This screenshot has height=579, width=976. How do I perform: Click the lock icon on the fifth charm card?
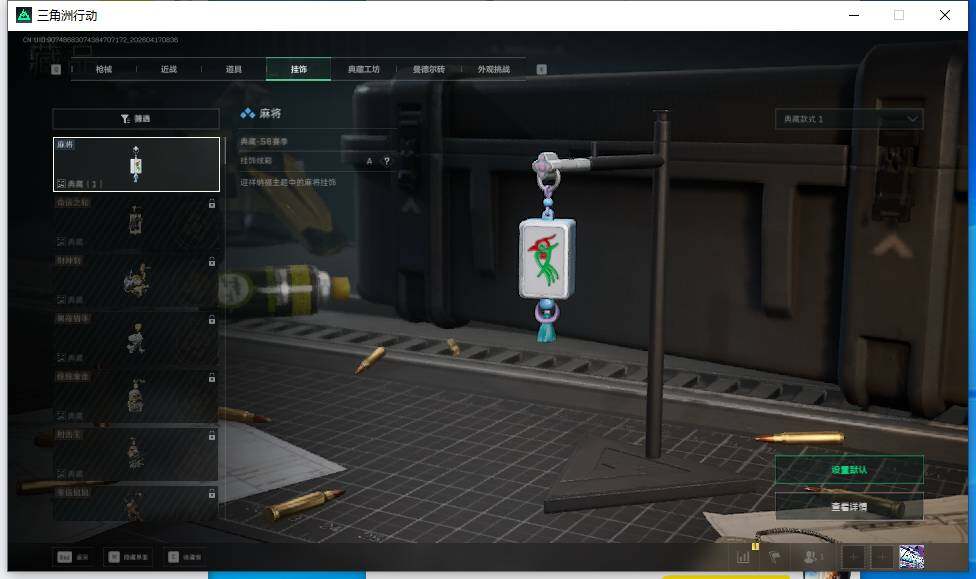(212, 377)
